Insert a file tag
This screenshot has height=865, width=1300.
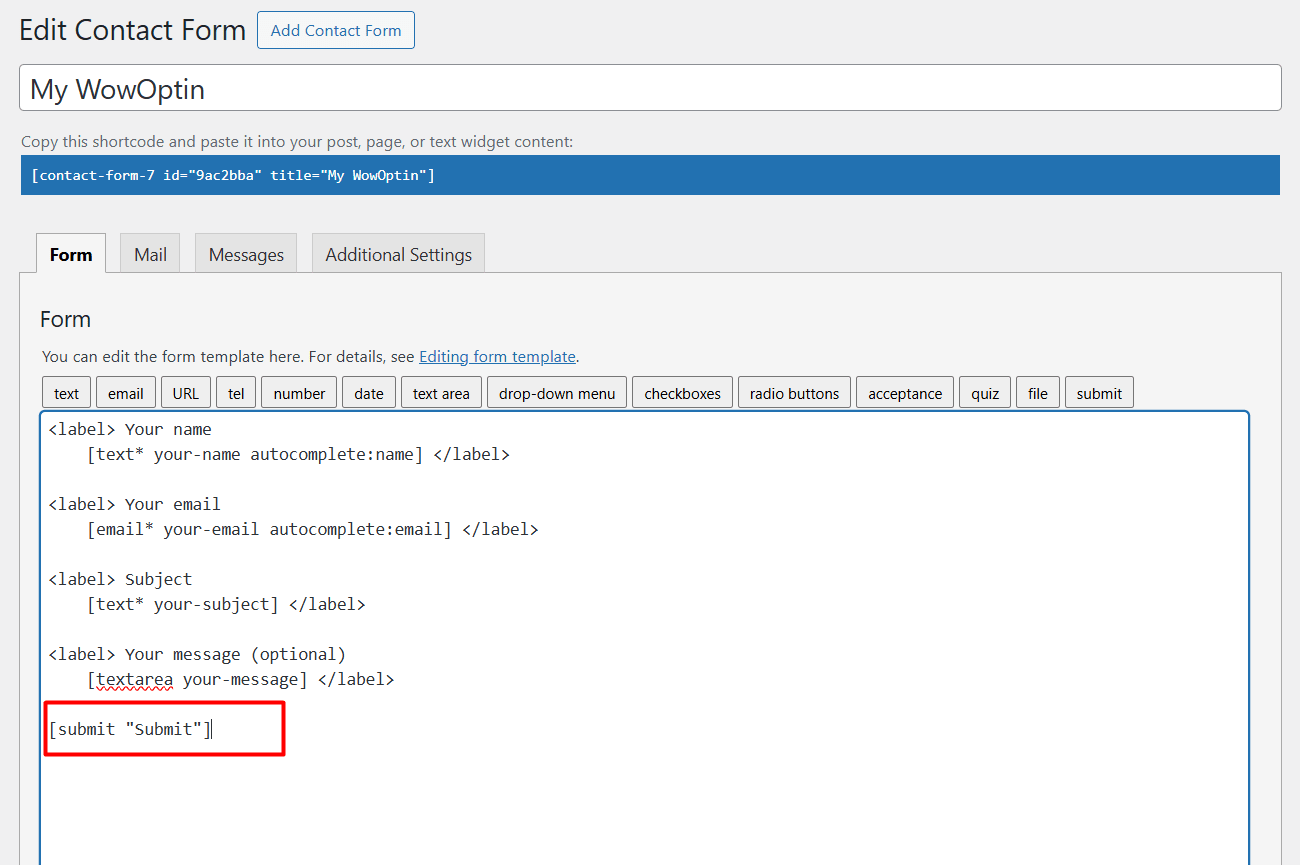[x=1038, y=393]
